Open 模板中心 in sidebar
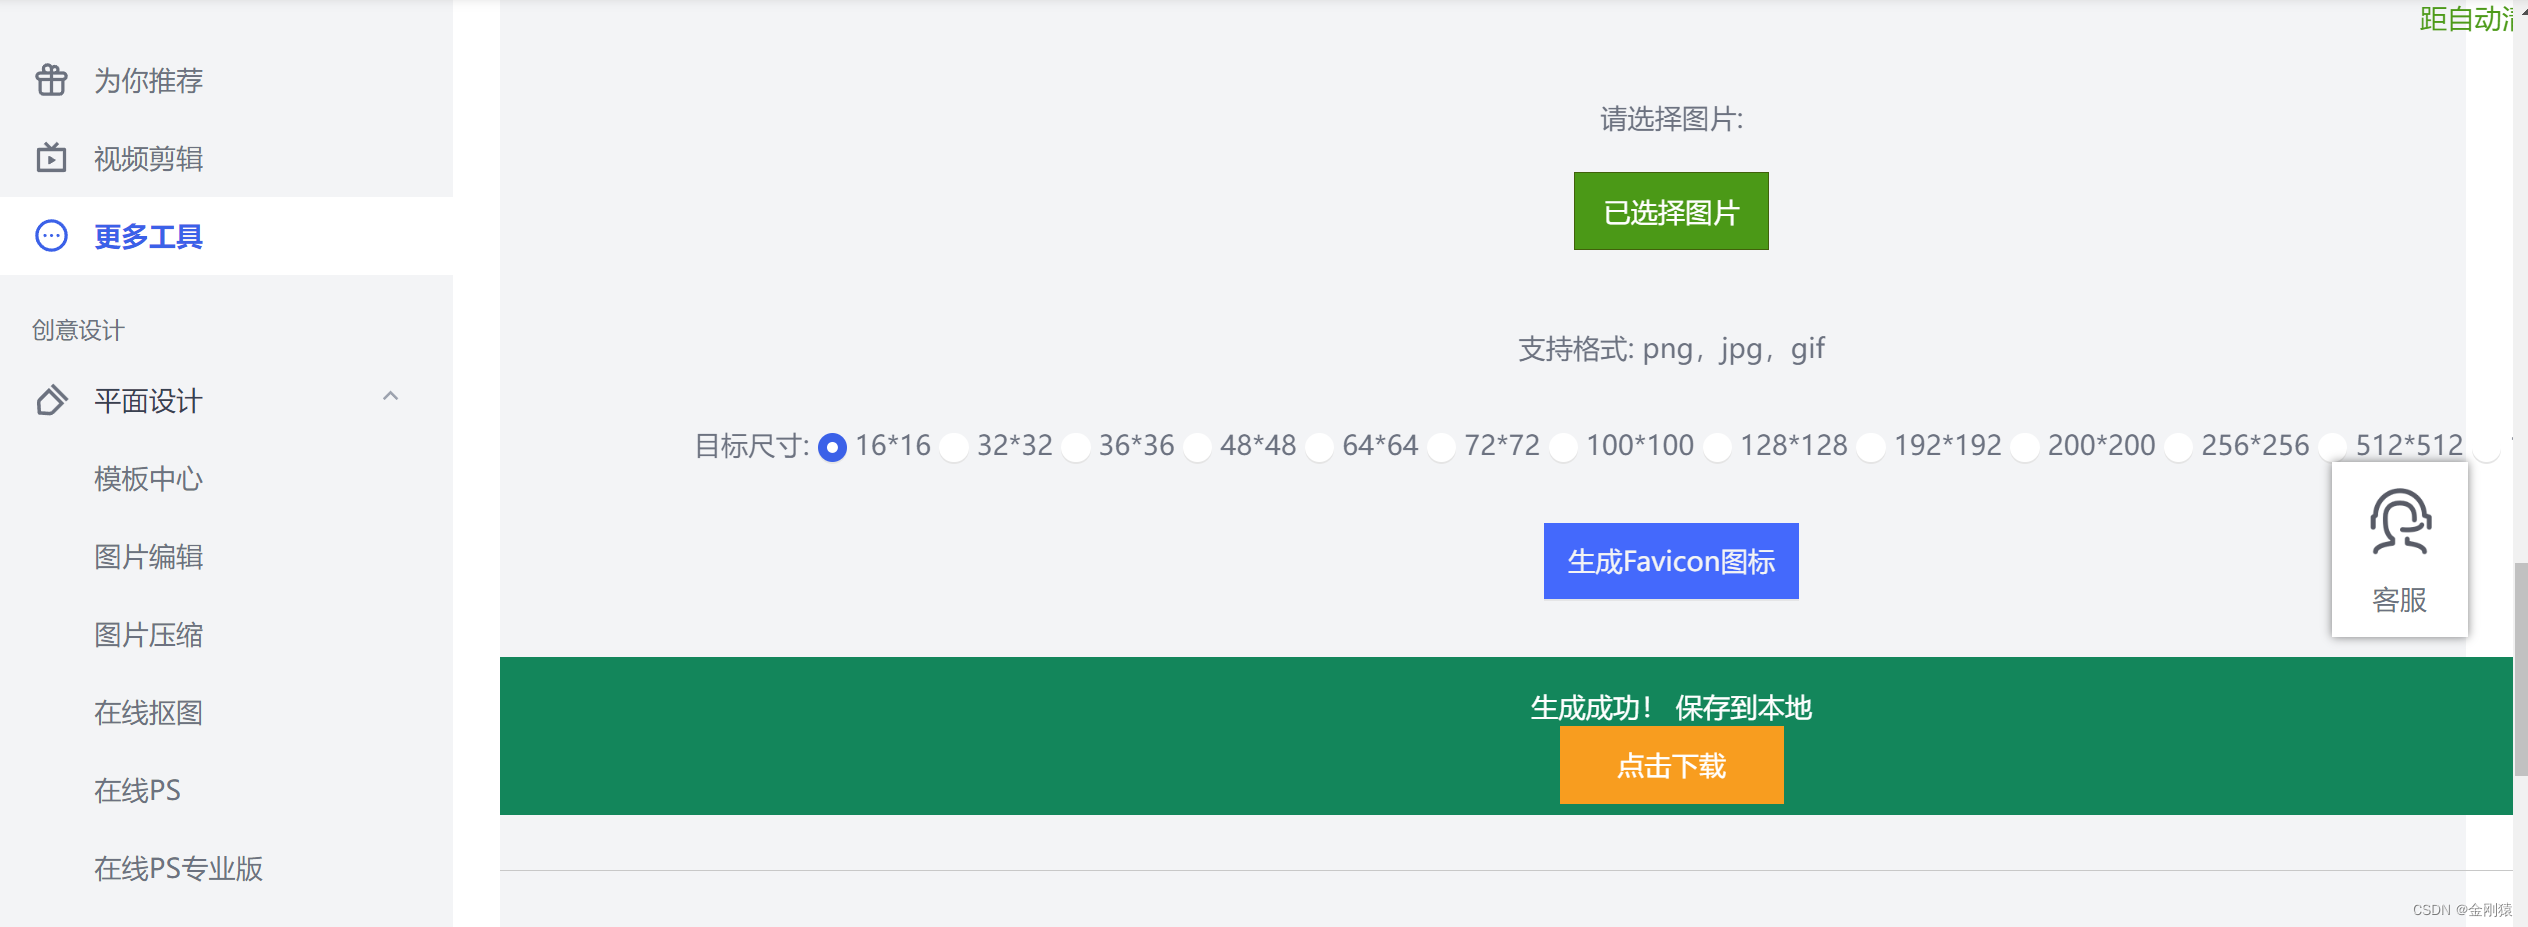Image resolution: width=2528 pixels, height=927 pixels. (x=148, y=479)
